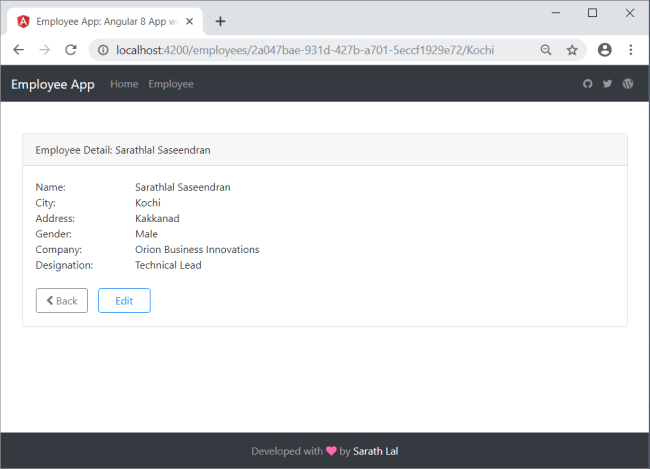Image resolution: width=650 pixels, height=469 pixels.
Task: Click the card header 'Employee Detail: Sarathlal Saseendran'
Action: (123, 150)
